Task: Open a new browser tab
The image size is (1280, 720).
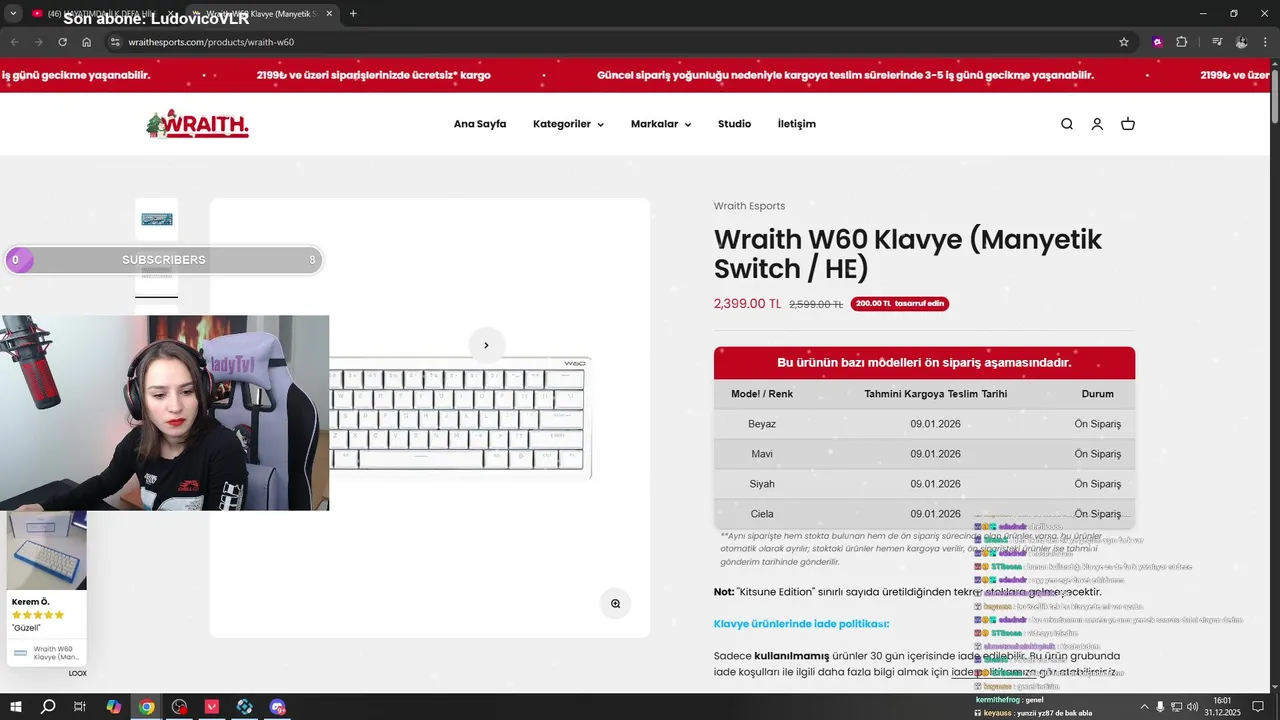Action: [353, 14]
